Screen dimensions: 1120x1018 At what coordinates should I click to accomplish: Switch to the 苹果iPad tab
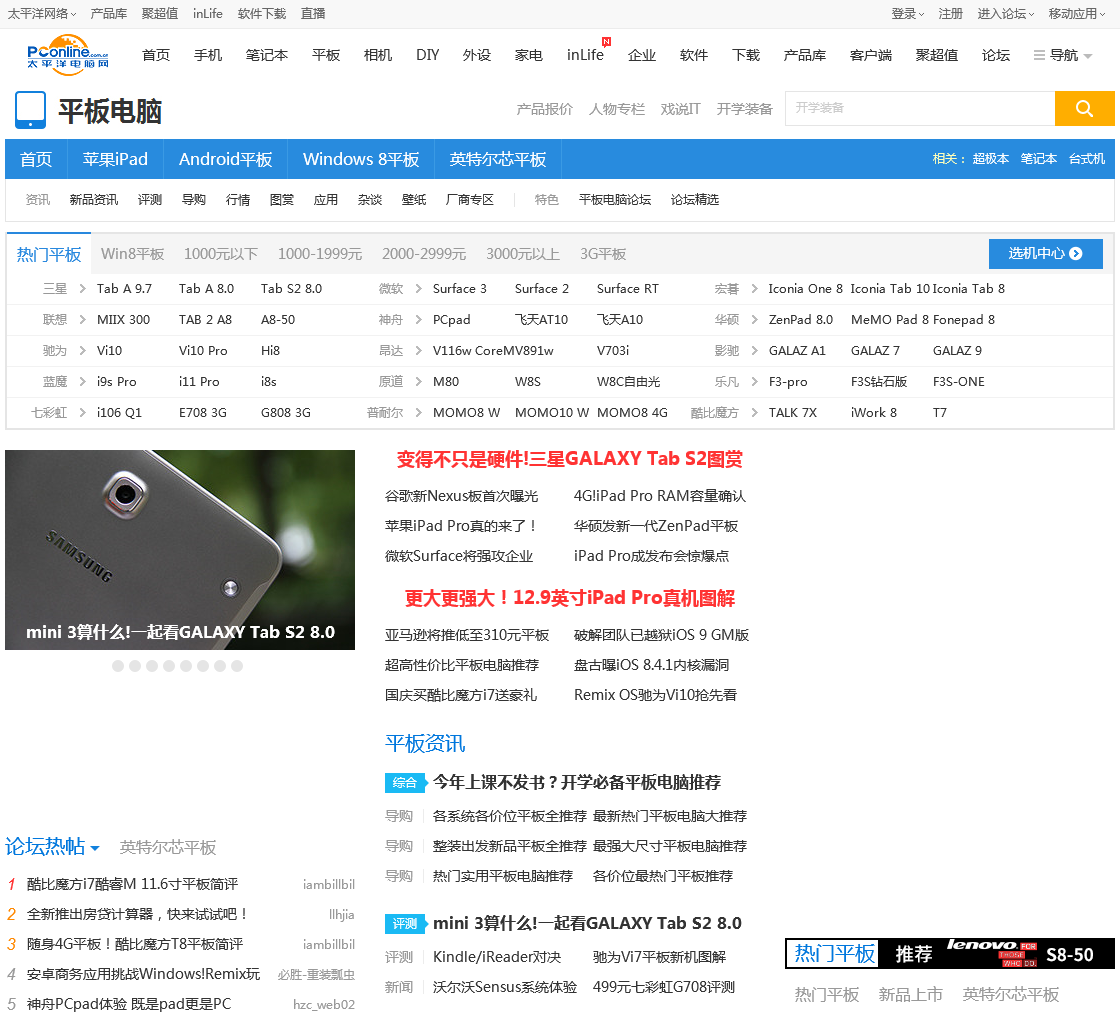[115, 159]
